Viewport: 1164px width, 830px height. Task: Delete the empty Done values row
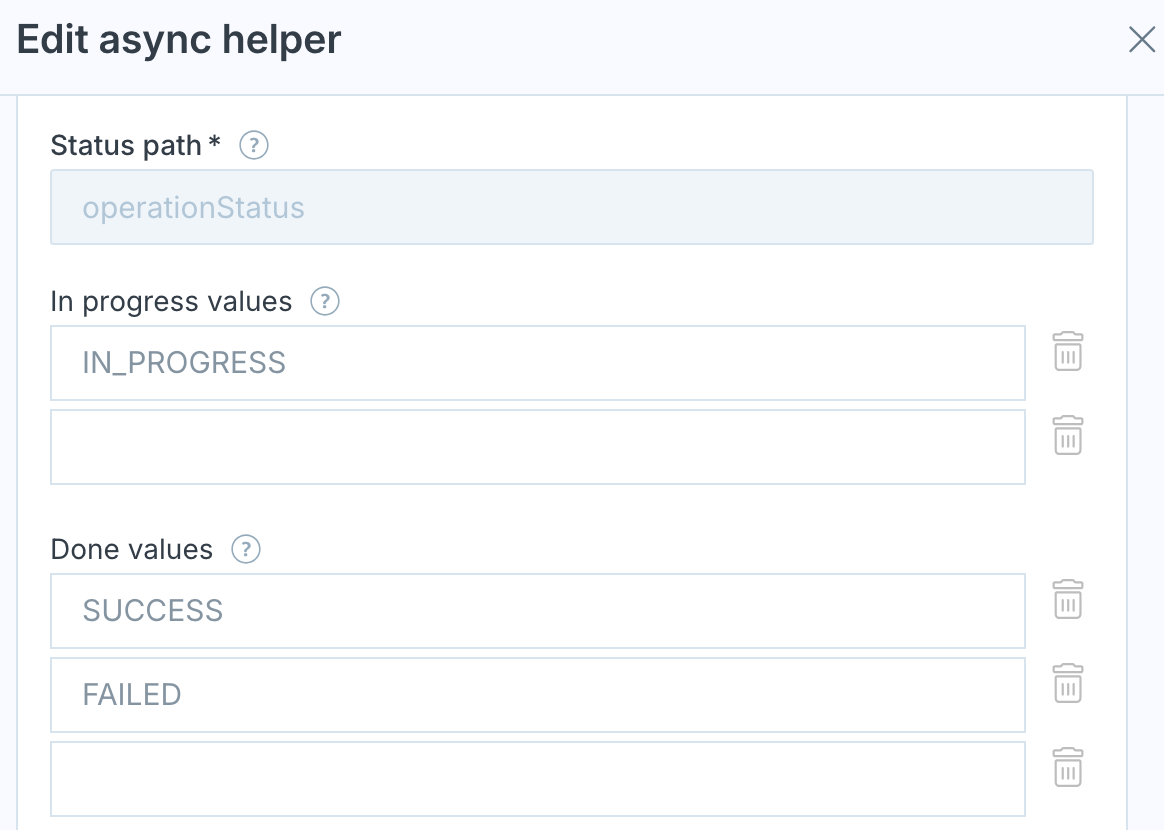[x=1067, y=767]
